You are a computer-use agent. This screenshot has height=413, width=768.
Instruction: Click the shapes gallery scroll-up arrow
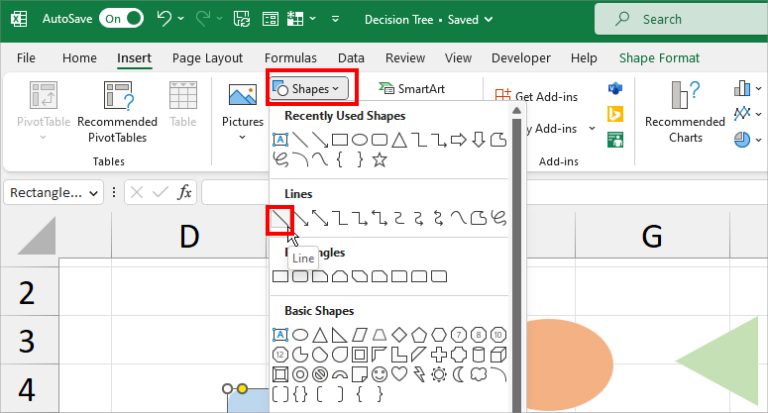[x=516, y=112]
